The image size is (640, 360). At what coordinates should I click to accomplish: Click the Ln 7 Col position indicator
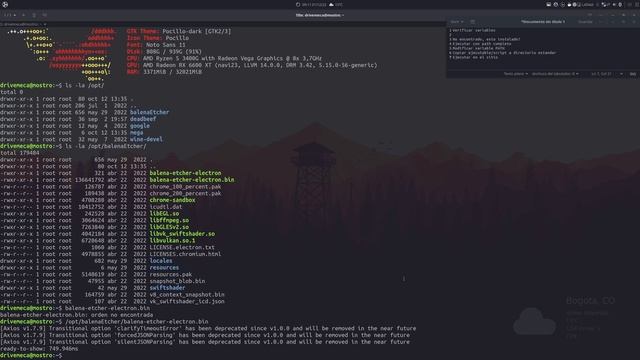[x=601, y=74]
